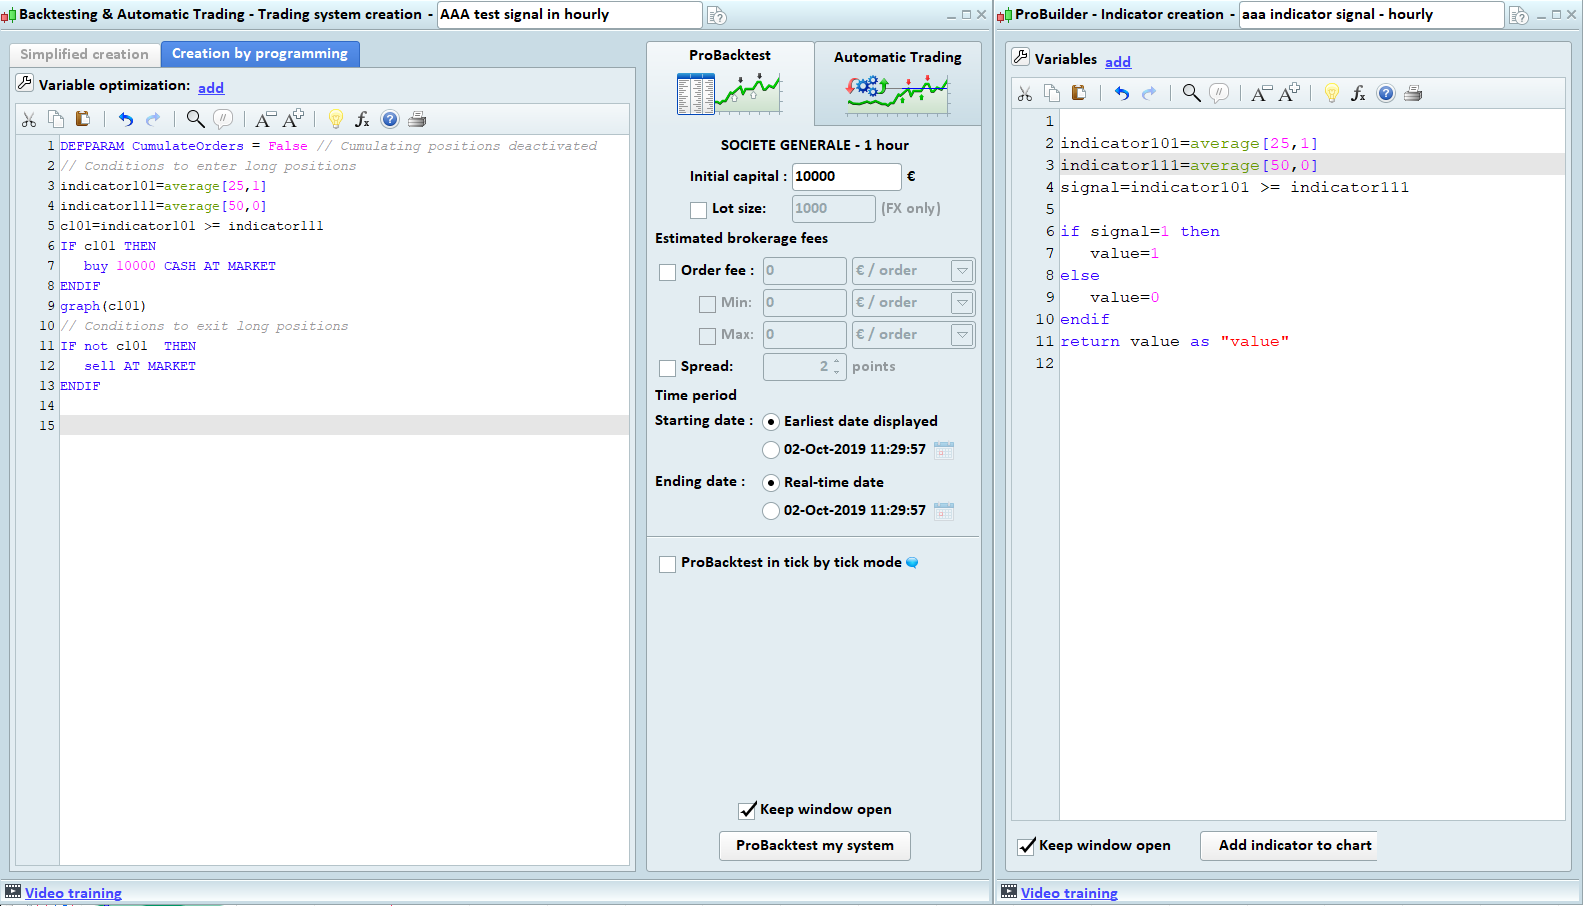Enable the Spread checkbox

pos(667,368)
